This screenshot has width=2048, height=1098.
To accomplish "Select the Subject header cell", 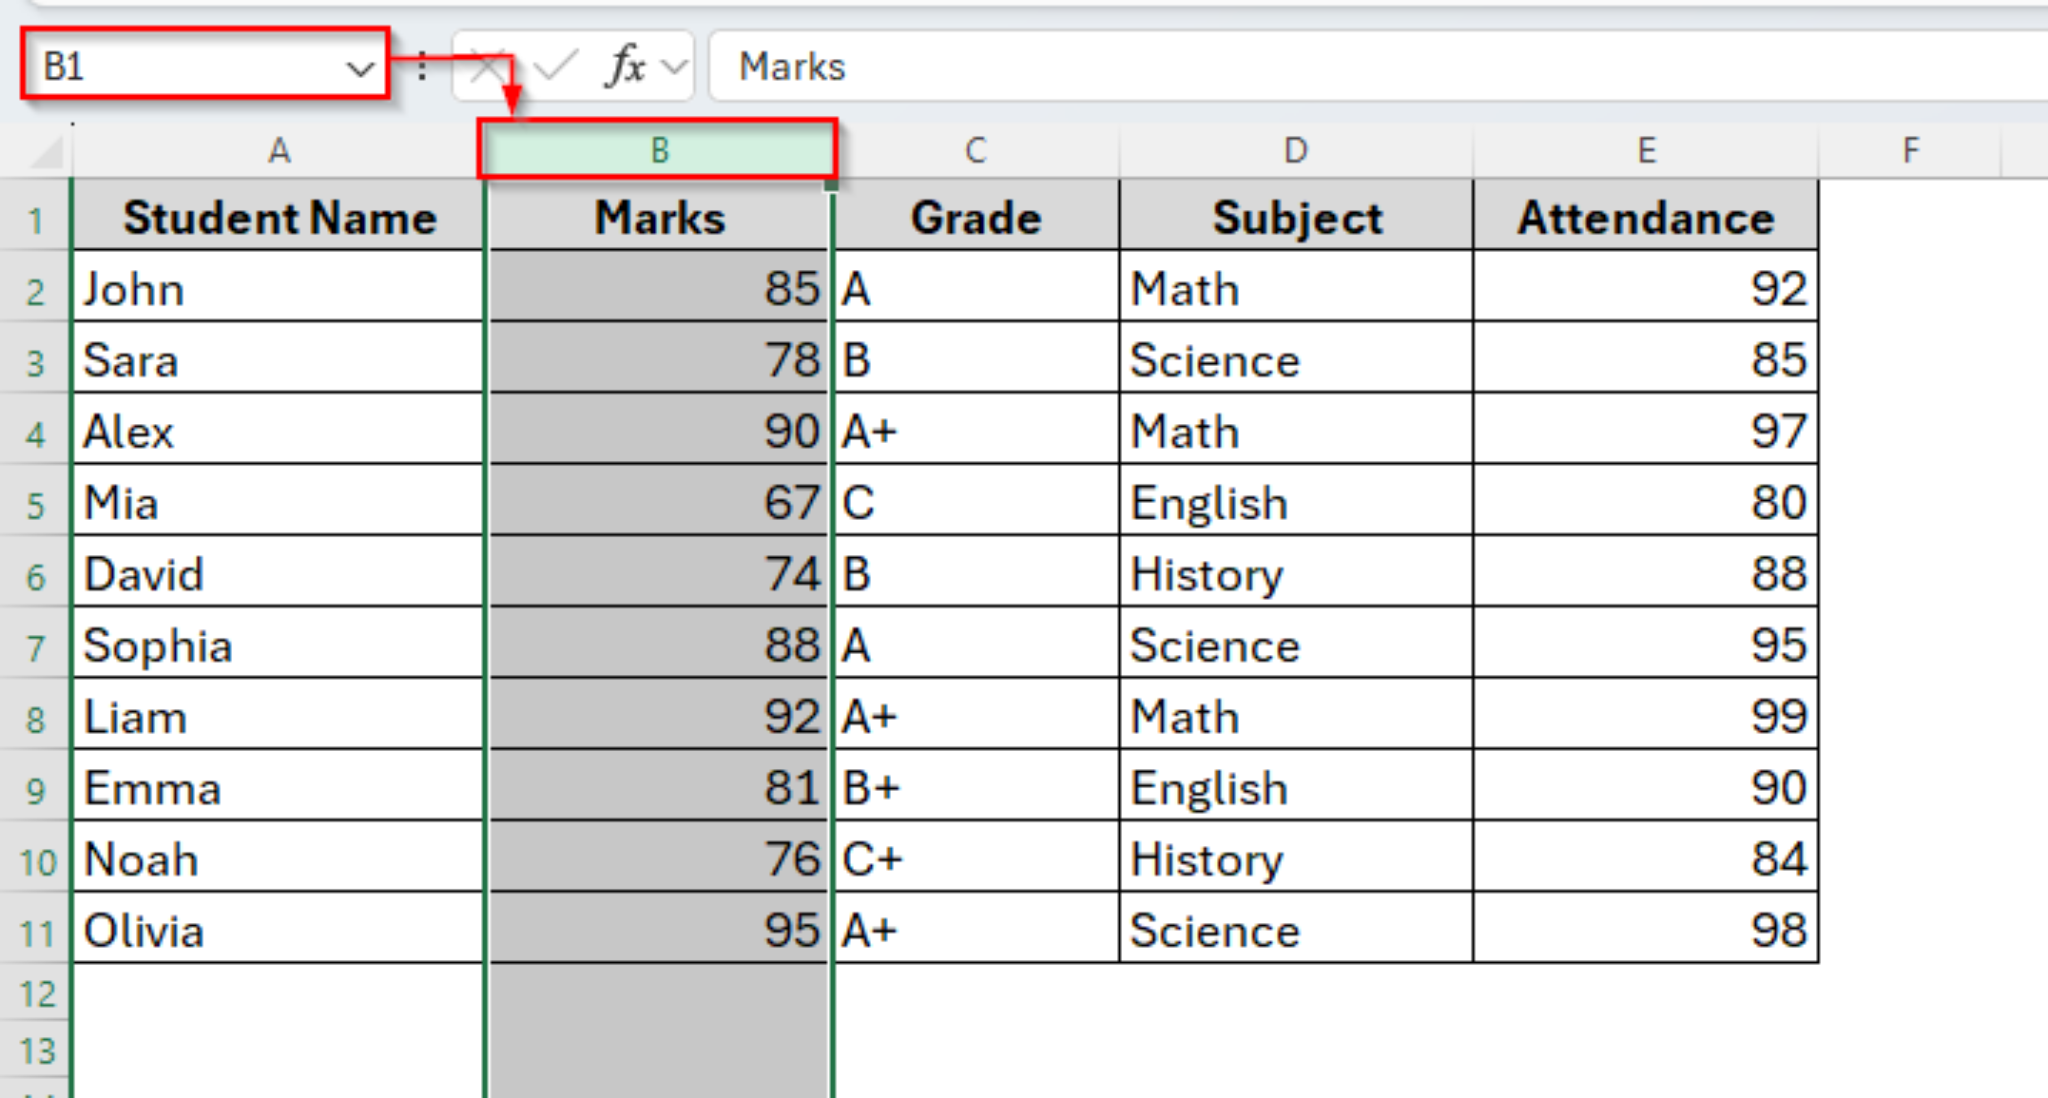I will click(x=1295, y=217).
